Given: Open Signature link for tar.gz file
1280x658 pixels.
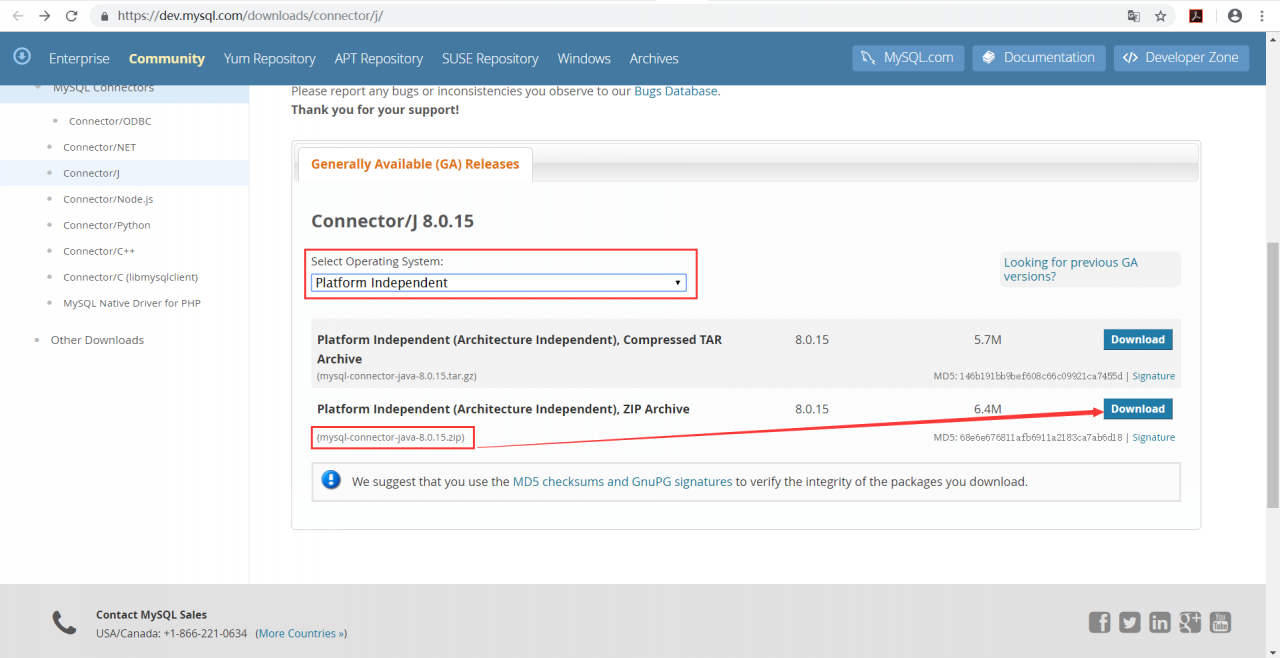Looking at the screenshot, I should [1154, 376].
